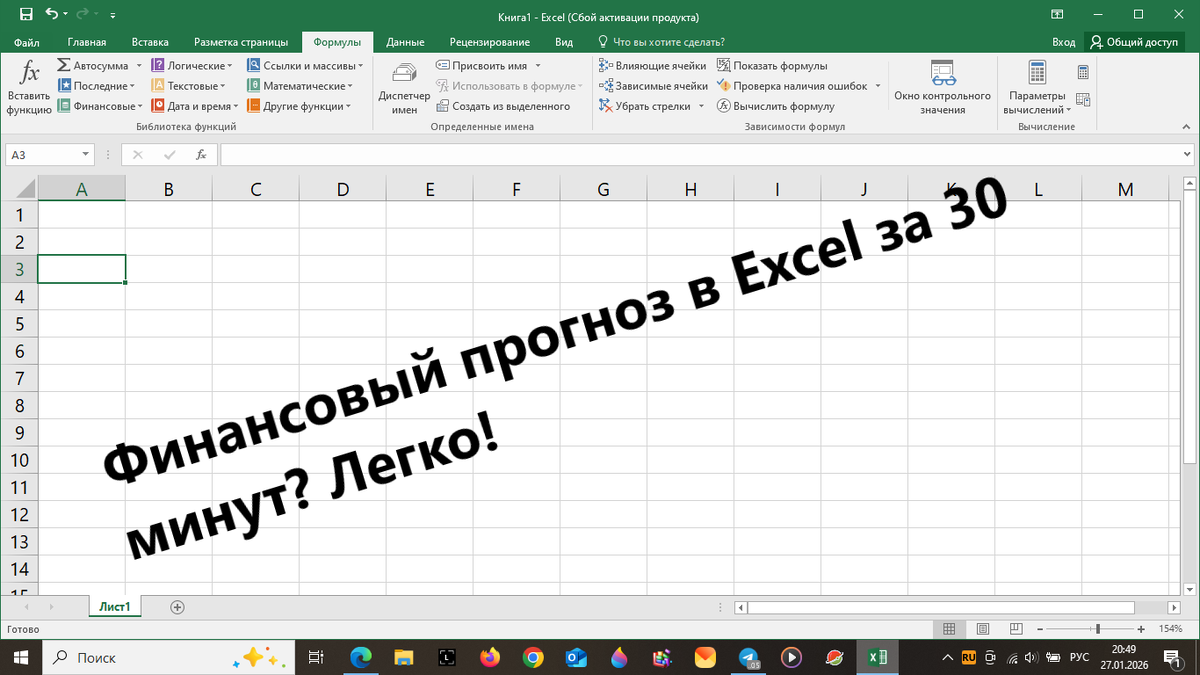Click the calculate sheet icon
This screenshot has height=675, width=1200.
1083,99
